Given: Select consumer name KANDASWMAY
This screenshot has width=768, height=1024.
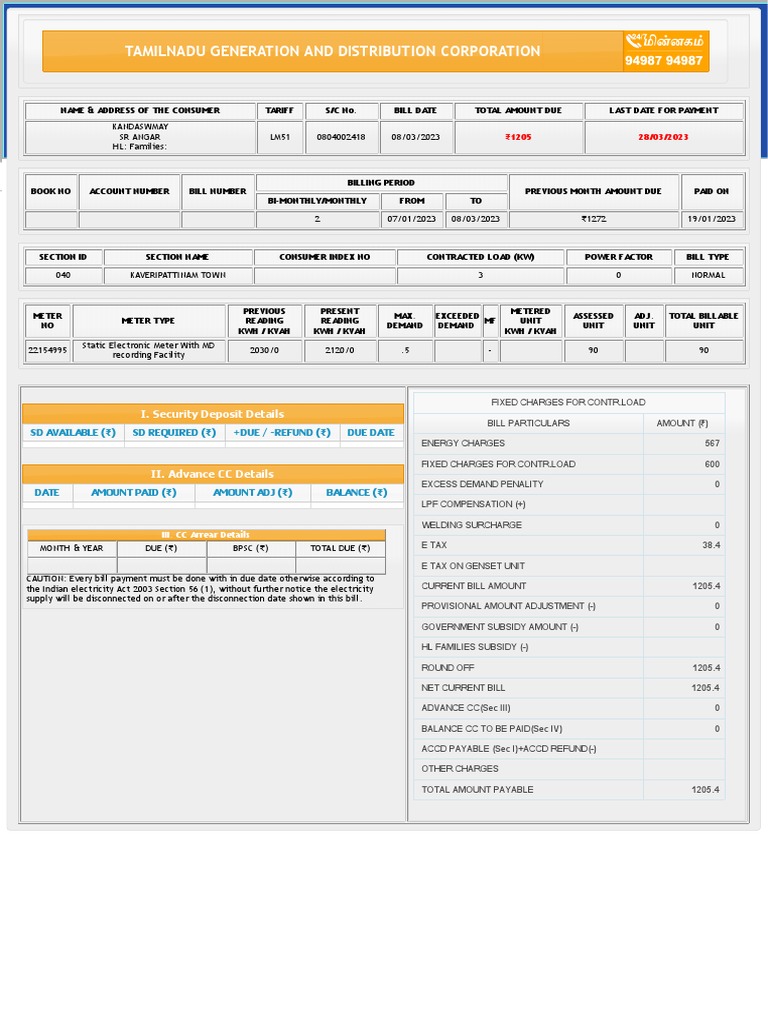Looking at the screenshot, I should pyautogui.click(x=140, y=127).
